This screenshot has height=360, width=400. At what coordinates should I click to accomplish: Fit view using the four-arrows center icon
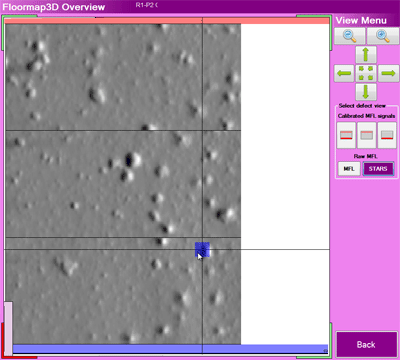[366, 73]
